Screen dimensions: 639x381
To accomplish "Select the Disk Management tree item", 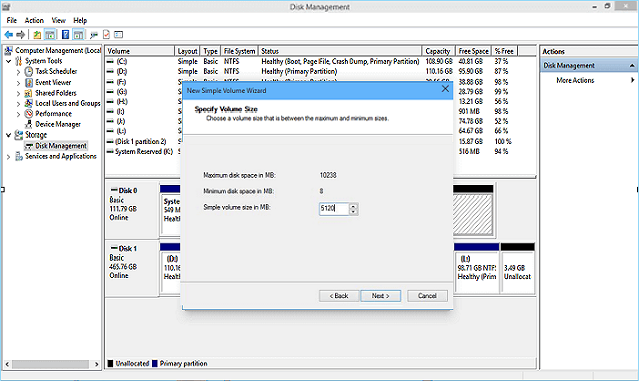I will coord(56,146).
